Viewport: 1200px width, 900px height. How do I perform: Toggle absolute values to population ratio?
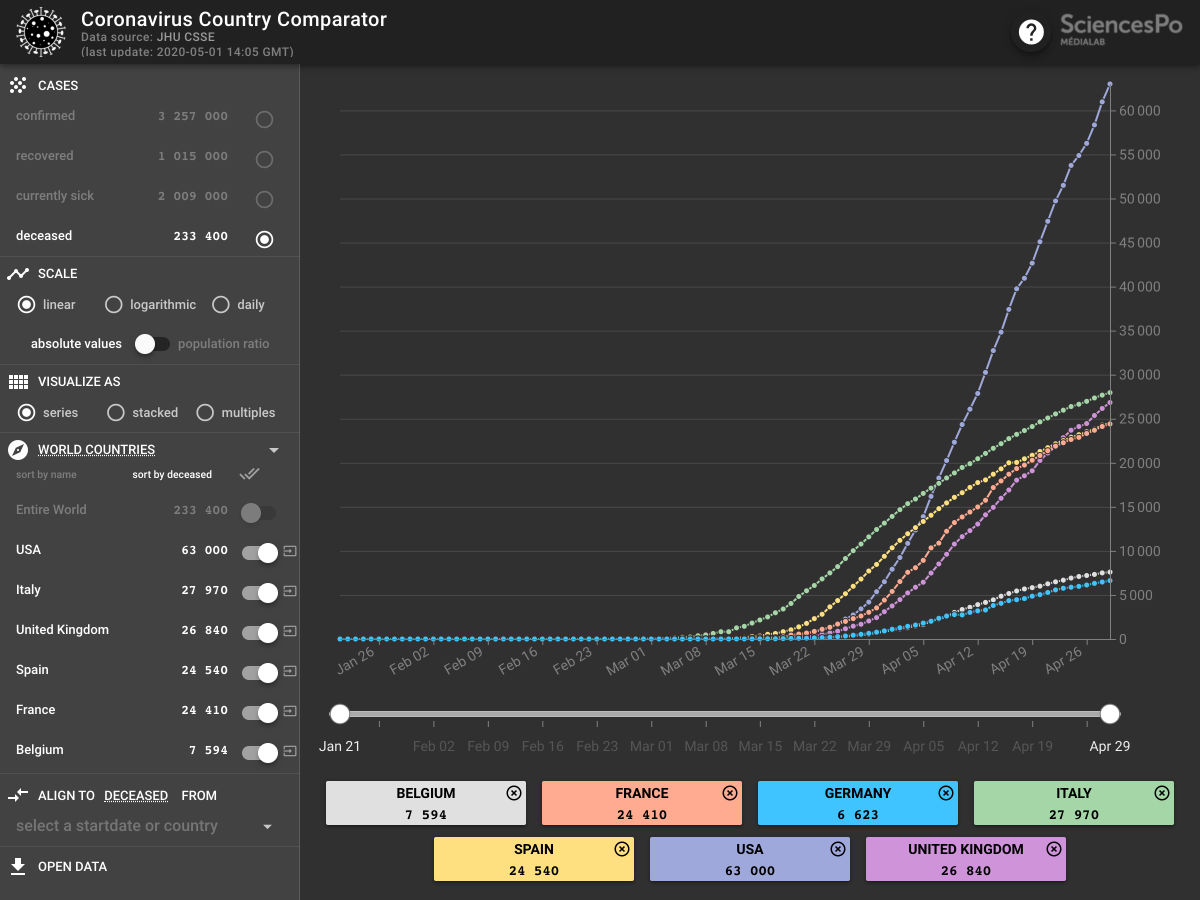[x=153, y=344]
